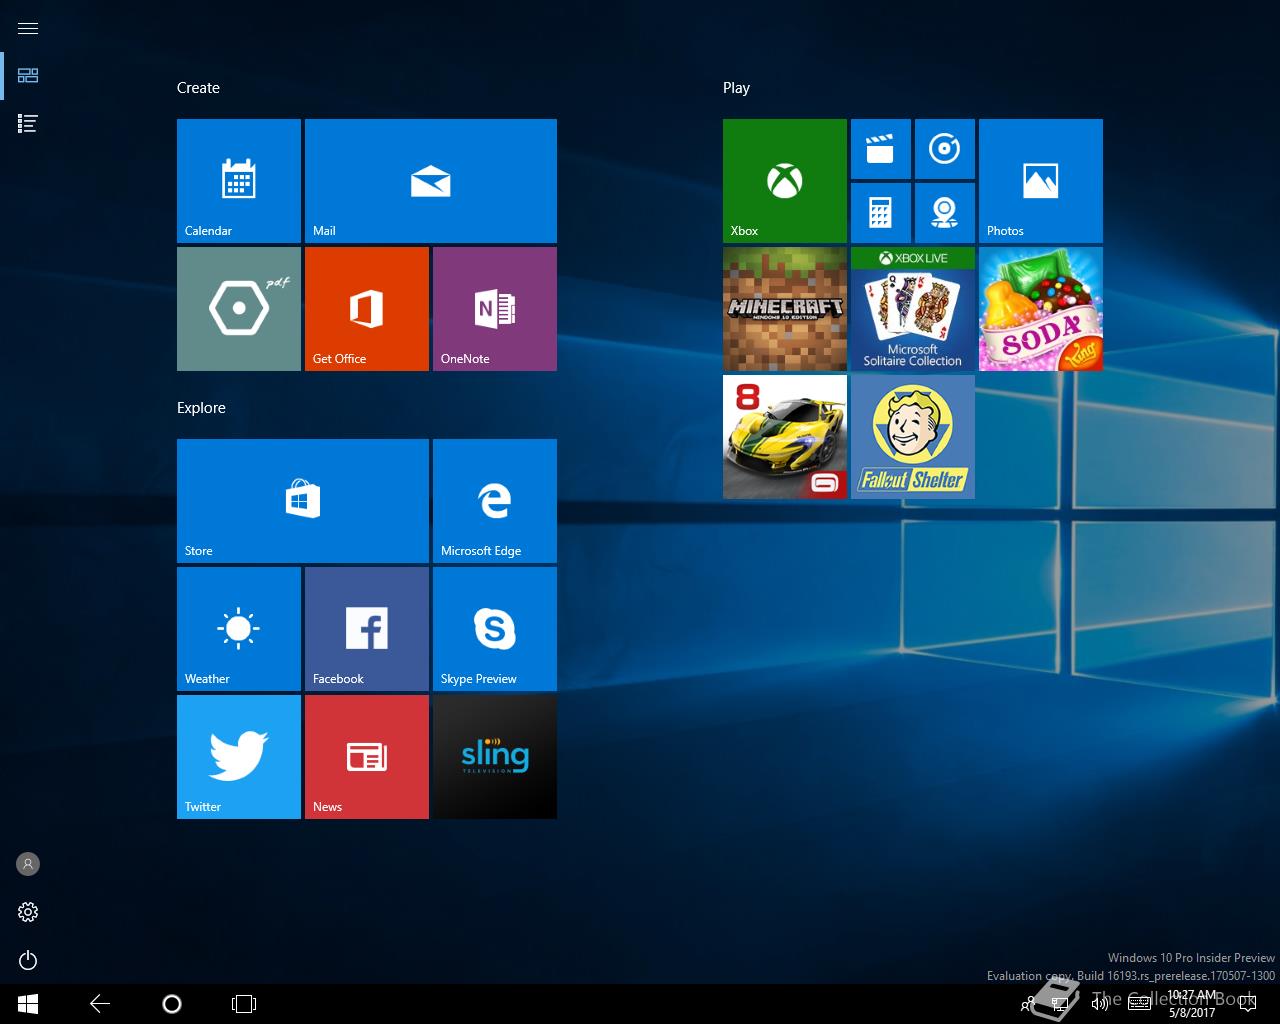Open the Get Office tile
Screen dimensions: 1280x1024
(x=367, y=309)
